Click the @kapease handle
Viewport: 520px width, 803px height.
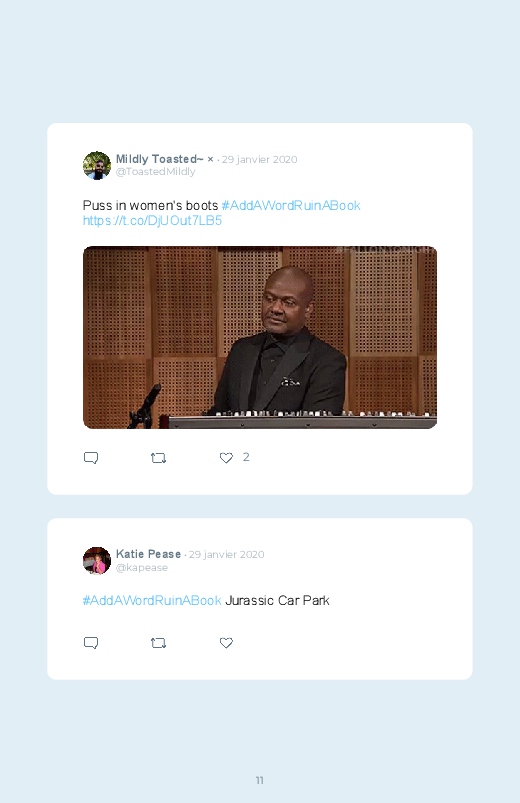click(x=142, y=567)
